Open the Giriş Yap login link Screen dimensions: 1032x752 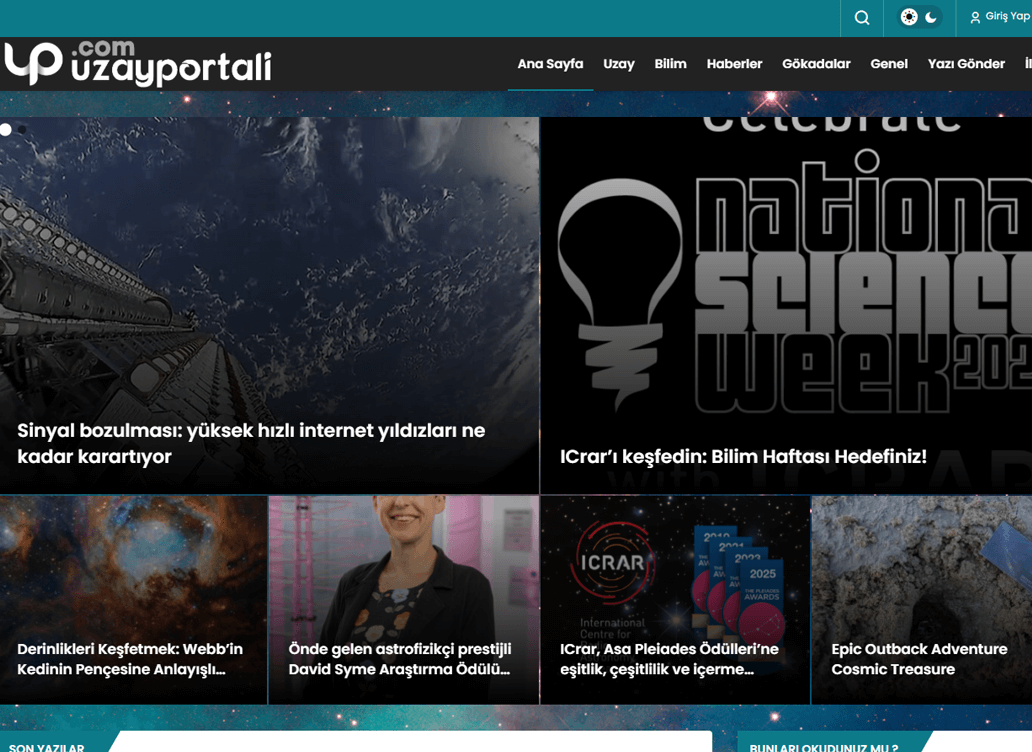(1007, 16)
